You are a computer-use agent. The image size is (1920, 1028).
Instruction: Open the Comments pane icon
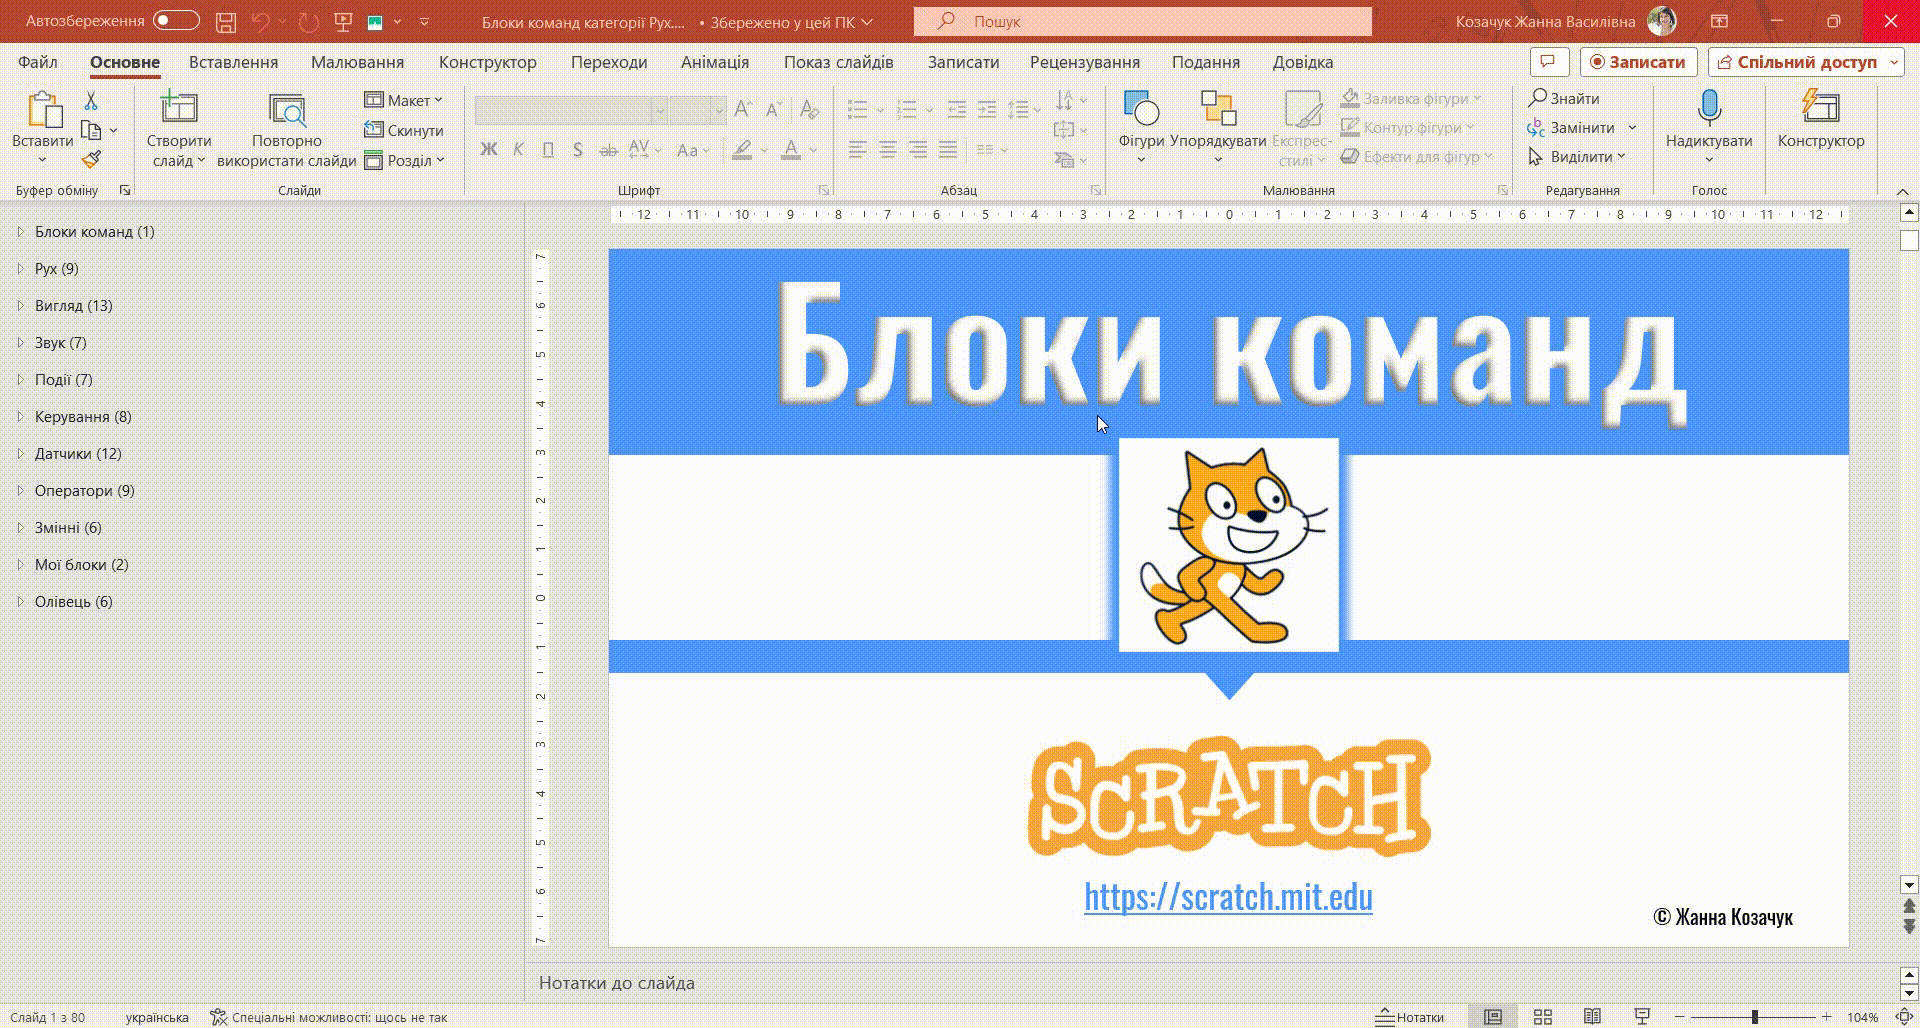1548,62
